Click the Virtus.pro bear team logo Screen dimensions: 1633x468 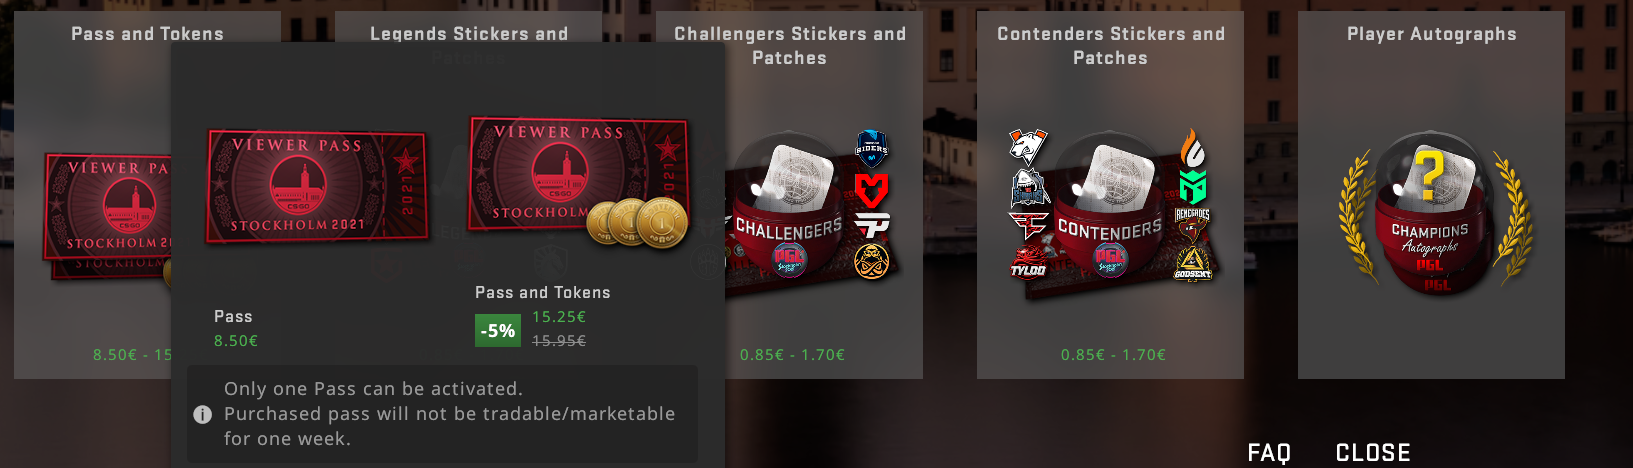(x=1028, y=147)
